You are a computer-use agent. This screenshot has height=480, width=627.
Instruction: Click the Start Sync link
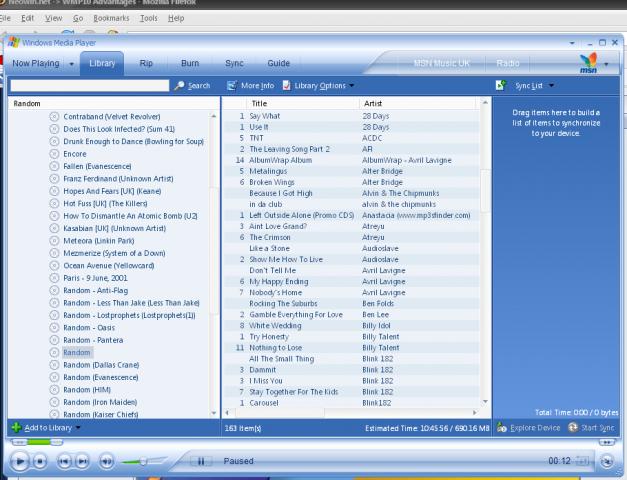point(597,428)
